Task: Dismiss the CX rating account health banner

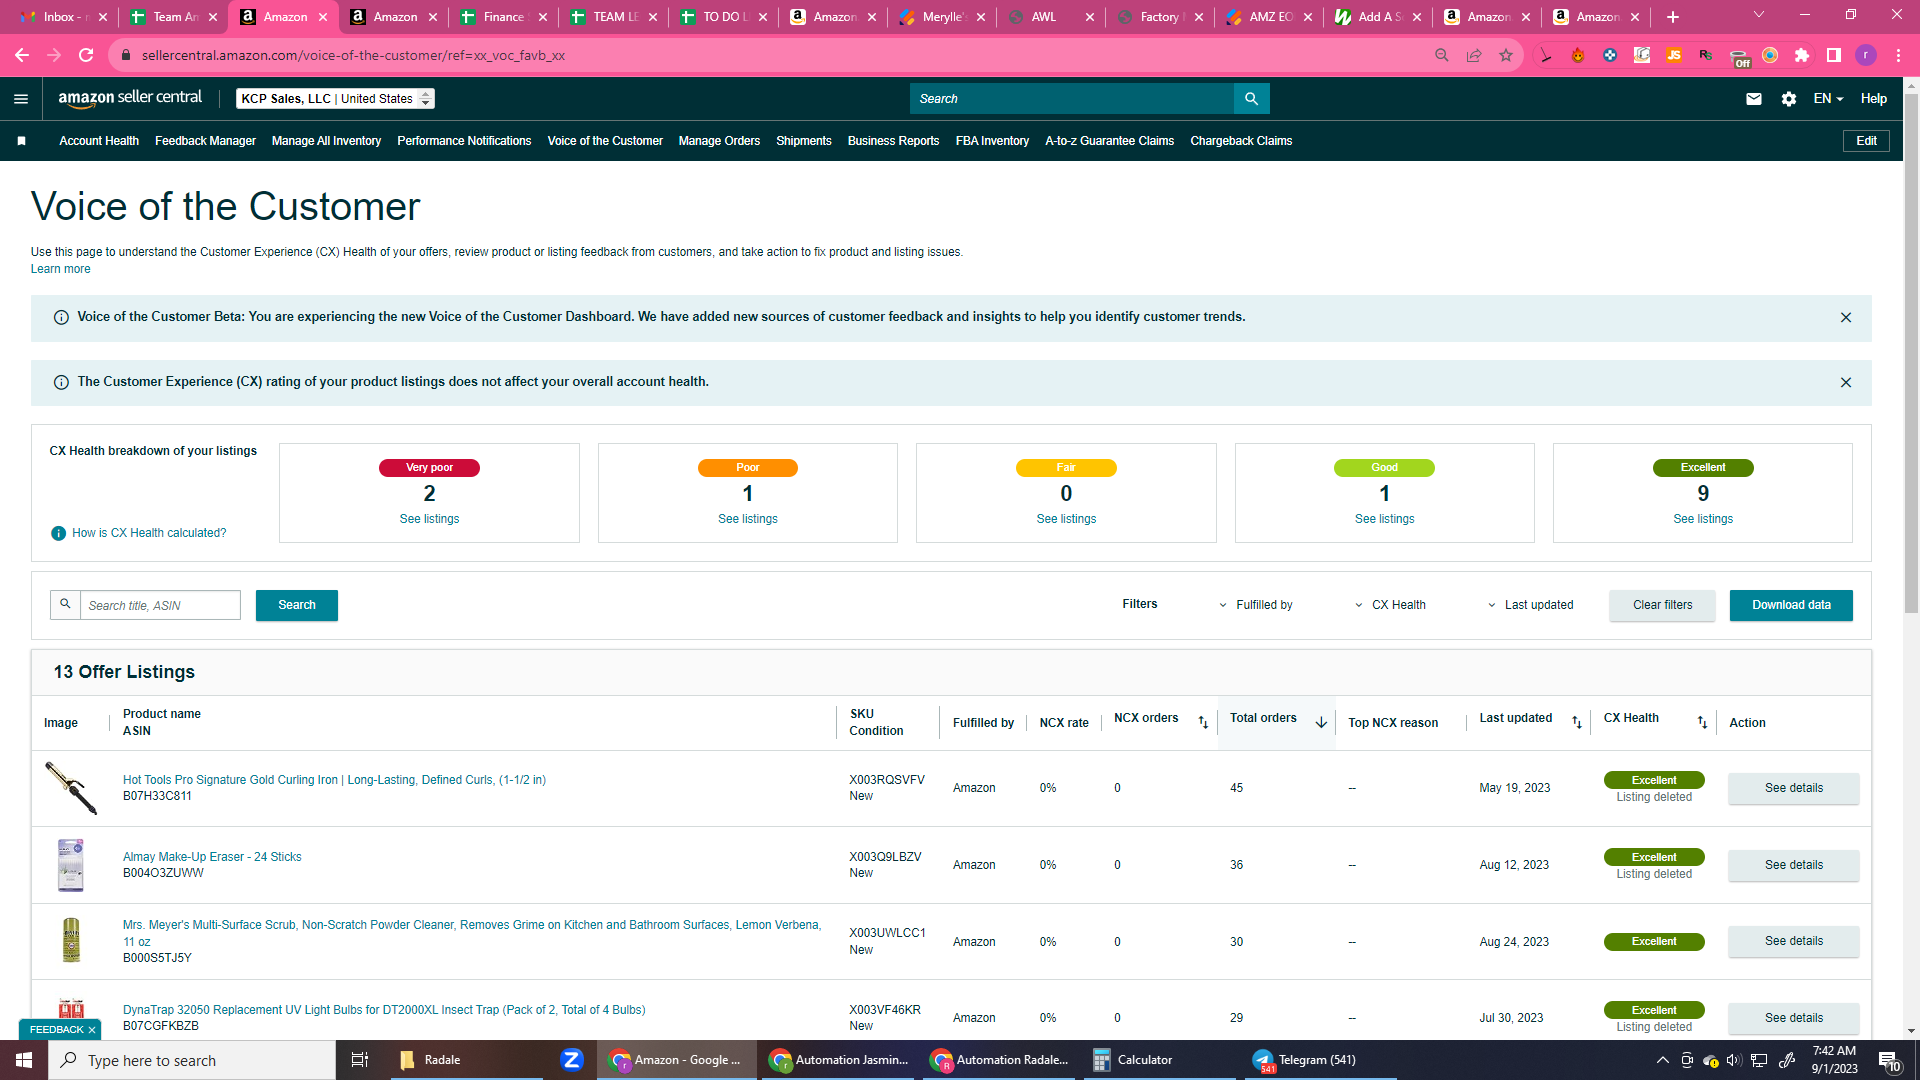Action: click(1846, 383)
